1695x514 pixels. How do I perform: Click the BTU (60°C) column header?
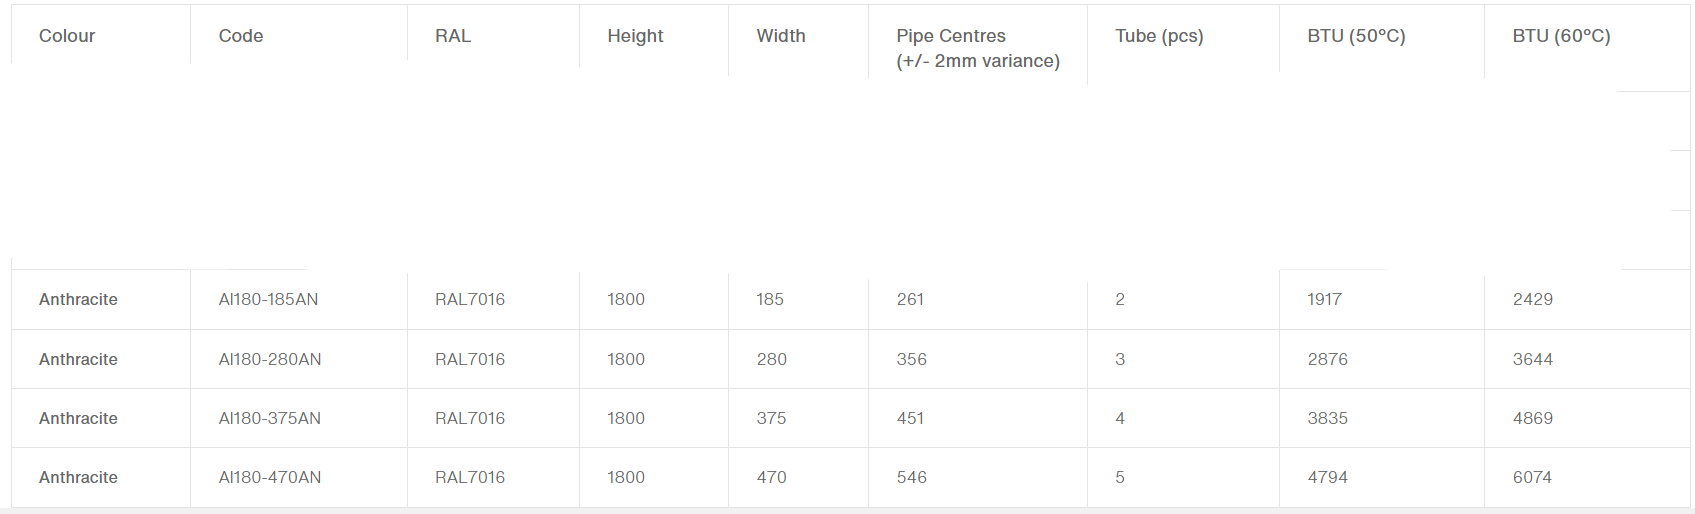coord(1561,36)
